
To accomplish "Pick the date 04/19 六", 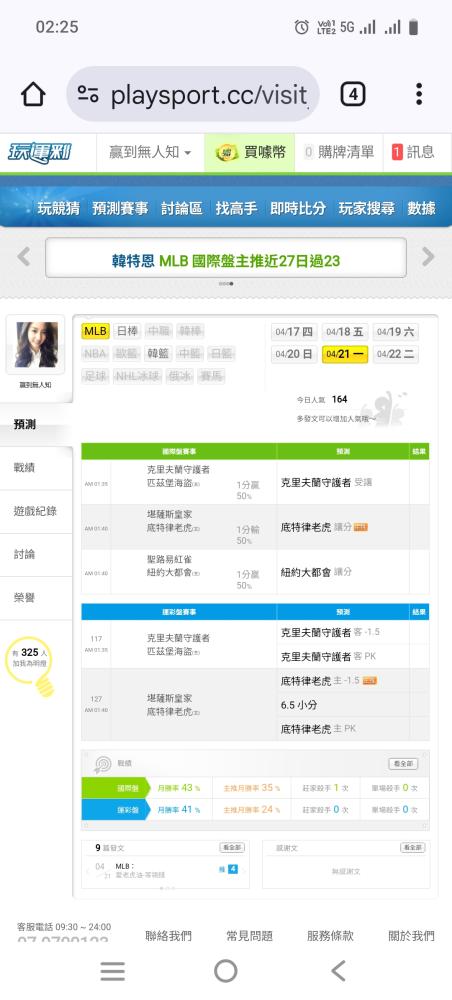I will click(x=396, y=332).
